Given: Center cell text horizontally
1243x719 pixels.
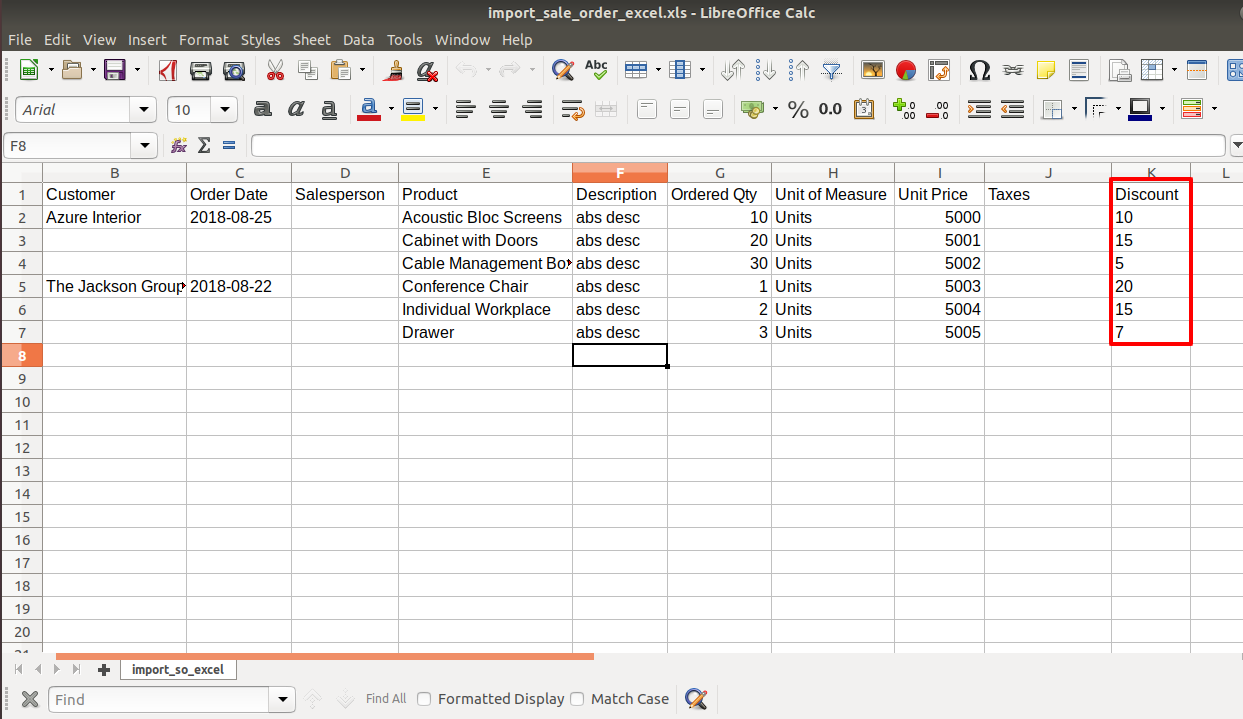Looking at the screenshot, I should [x=498, y=109].
